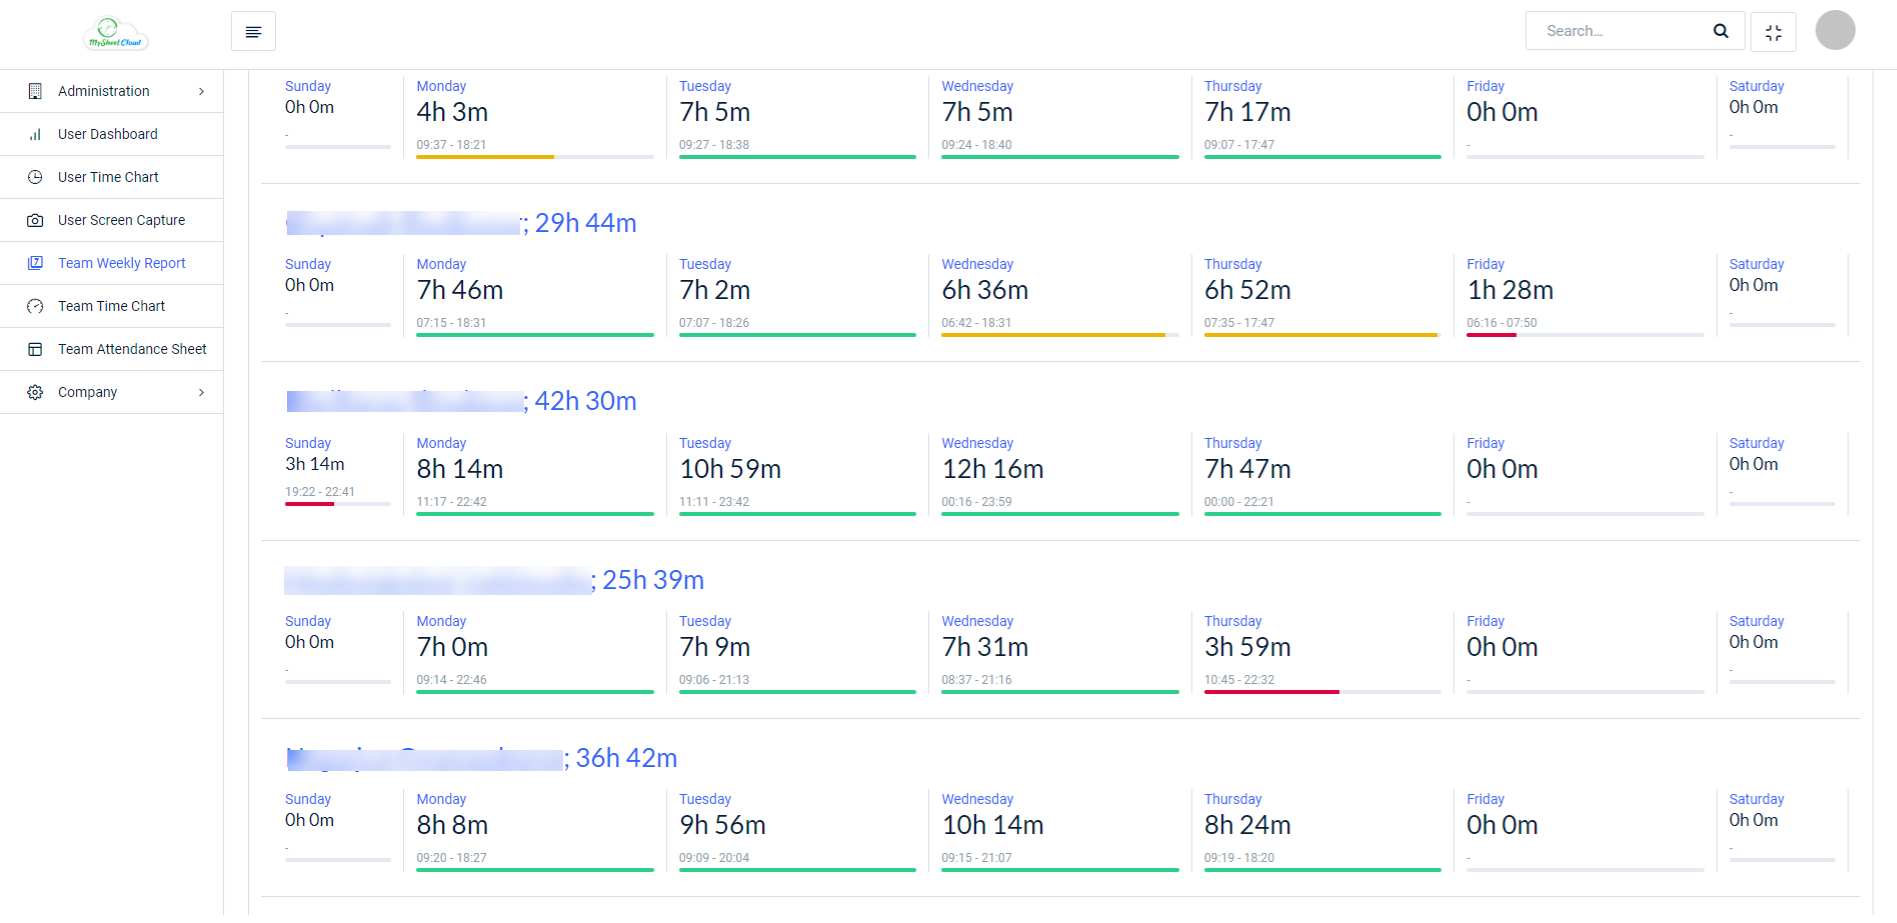Focus the Search input field
The height and width of the screenshot is (923, 1897).
coord(1620,31)
